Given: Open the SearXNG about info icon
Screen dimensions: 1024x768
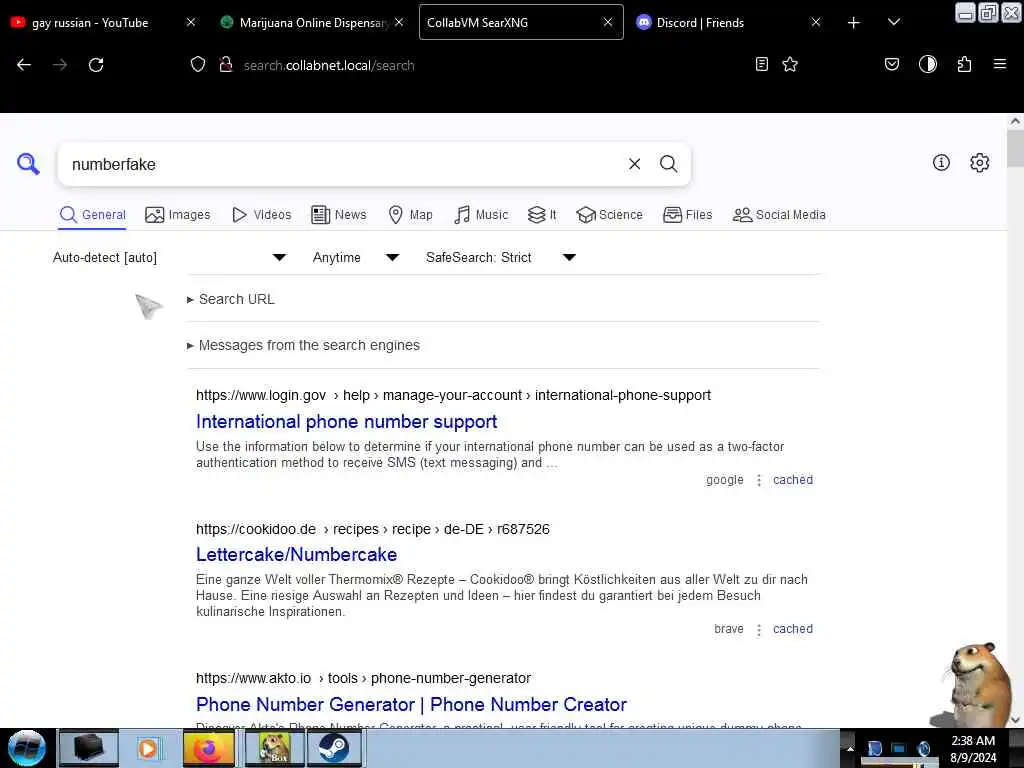Looking at the screenshot, I should 941,163.
